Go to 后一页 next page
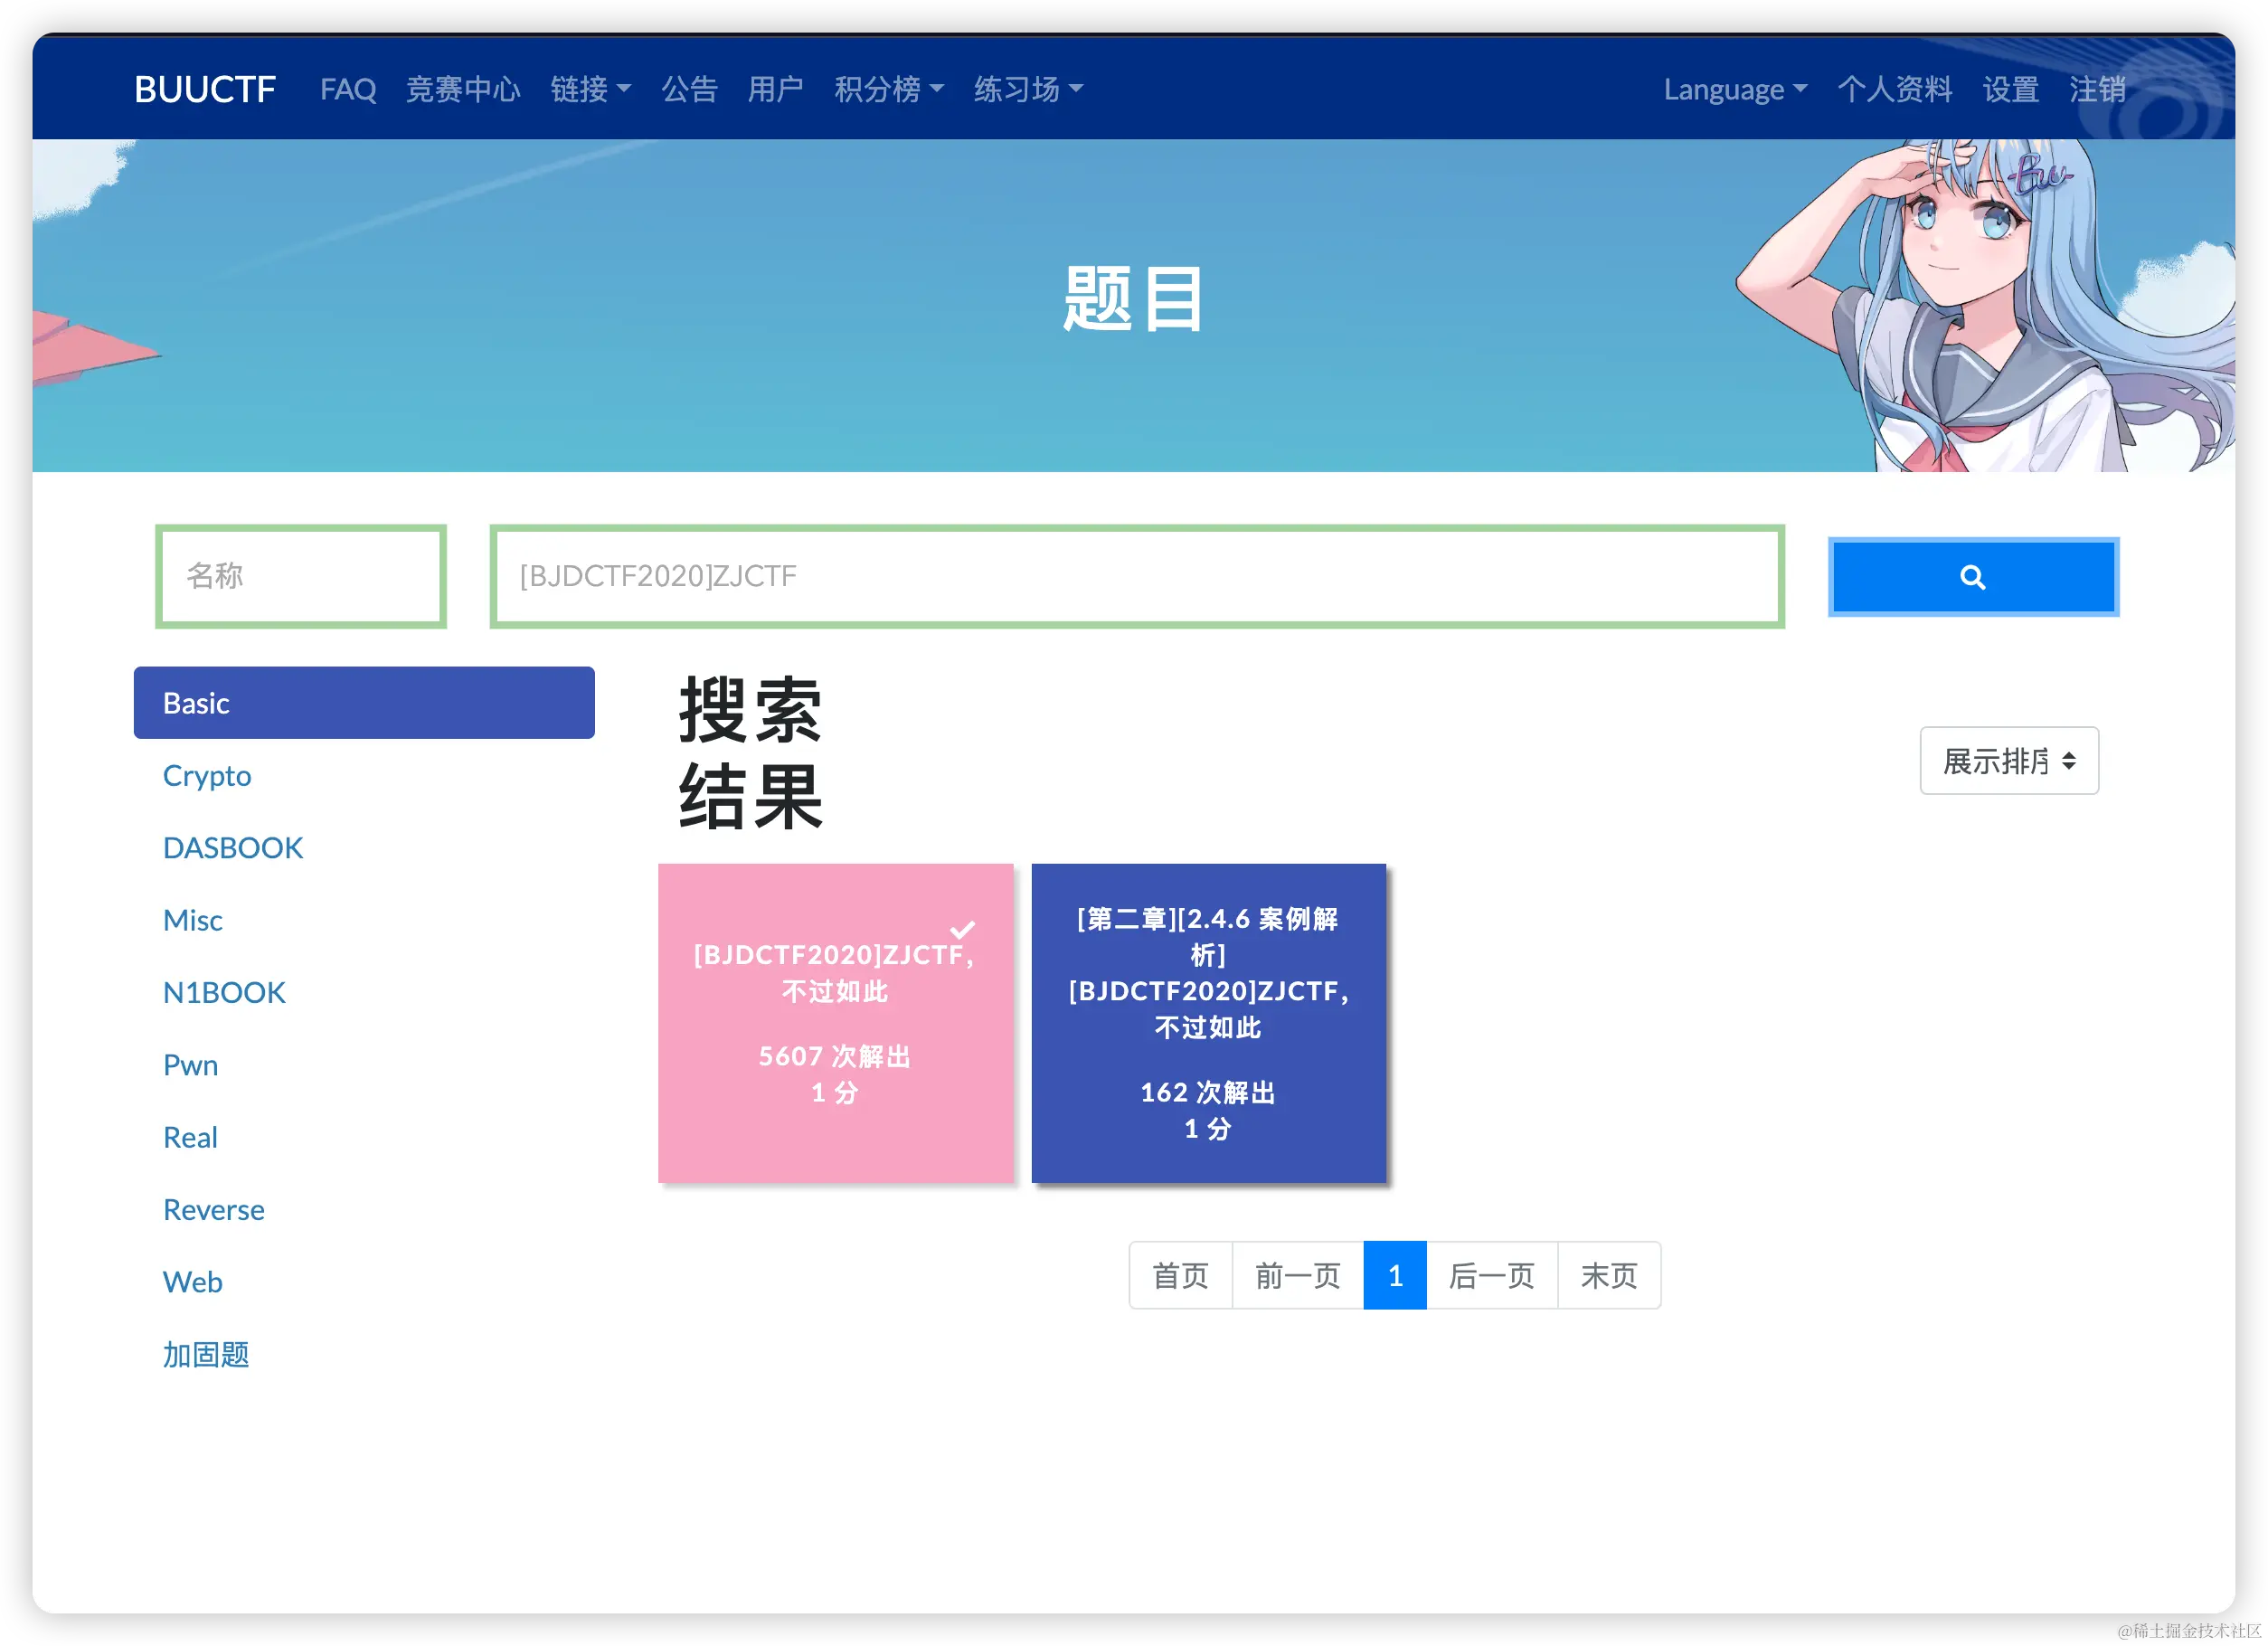The height and width of the screenshot is (1646, 2268). click(1491, 1276)
